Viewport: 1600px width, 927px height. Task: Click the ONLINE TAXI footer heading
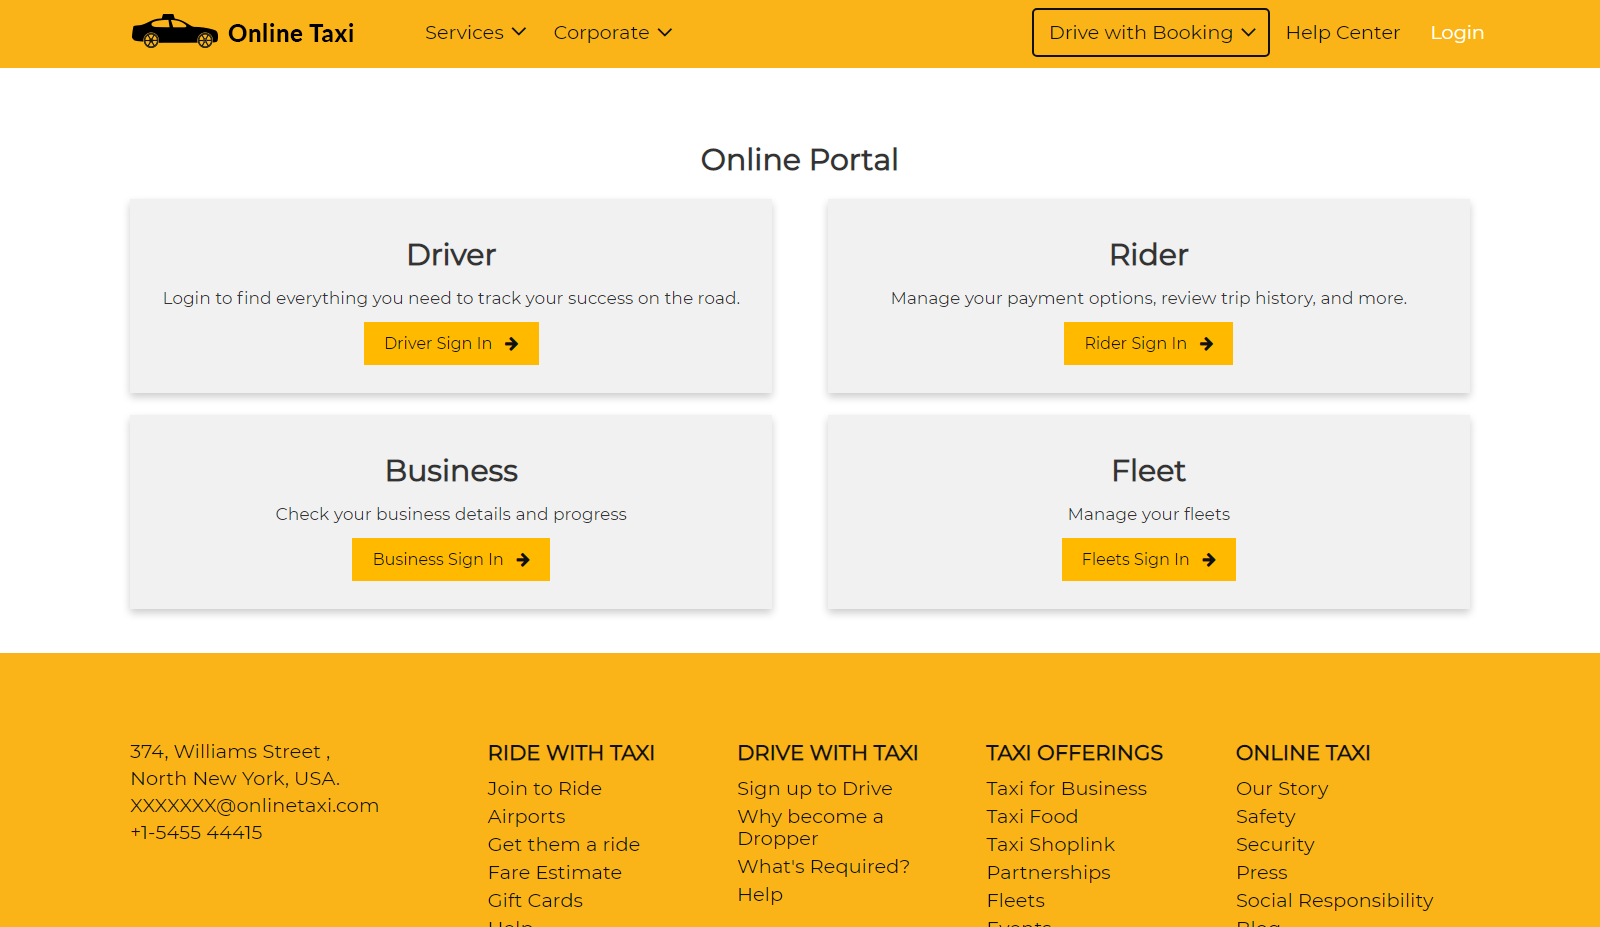pos(1303,753)
